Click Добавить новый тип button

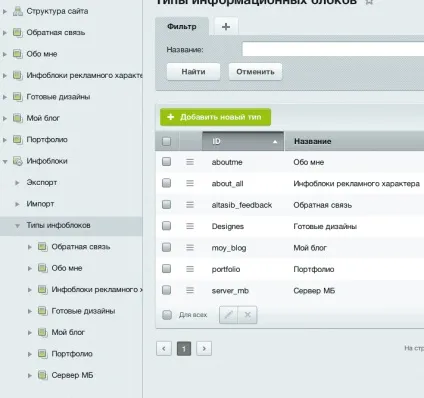pyautogui.click(x=215, y=117)
